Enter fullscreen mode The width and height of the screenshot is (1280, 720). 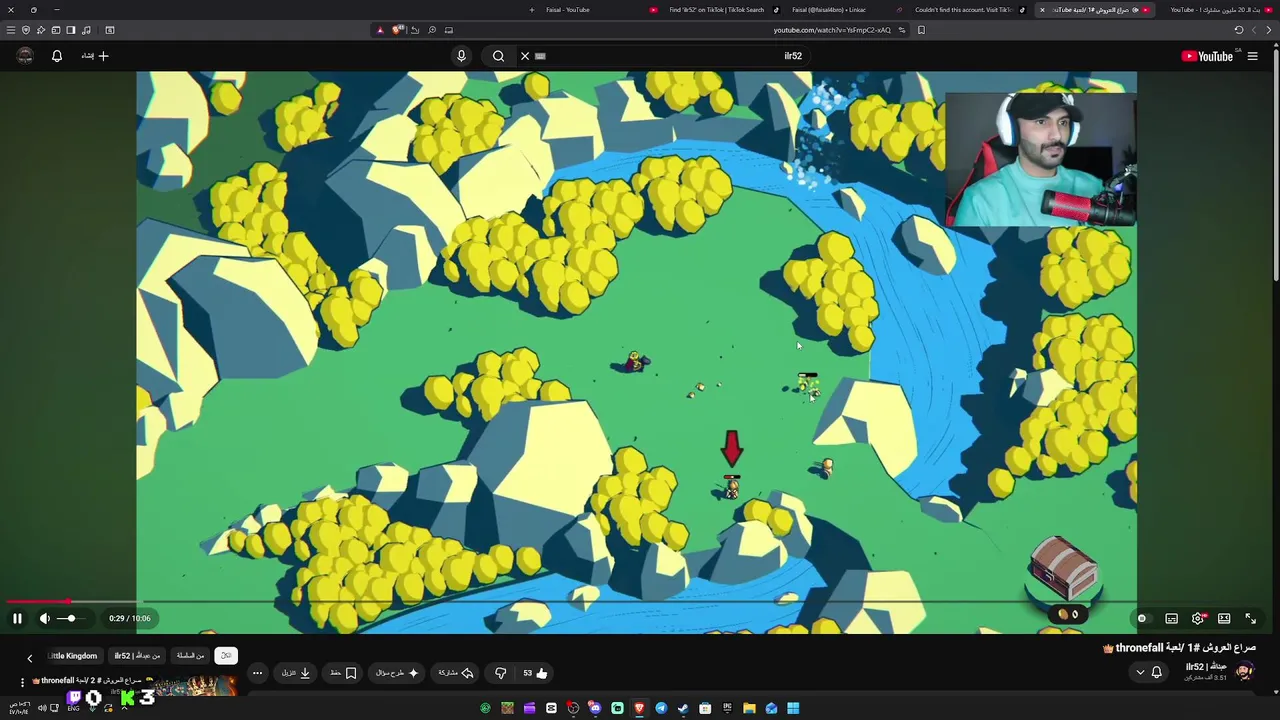(1250, 619)
